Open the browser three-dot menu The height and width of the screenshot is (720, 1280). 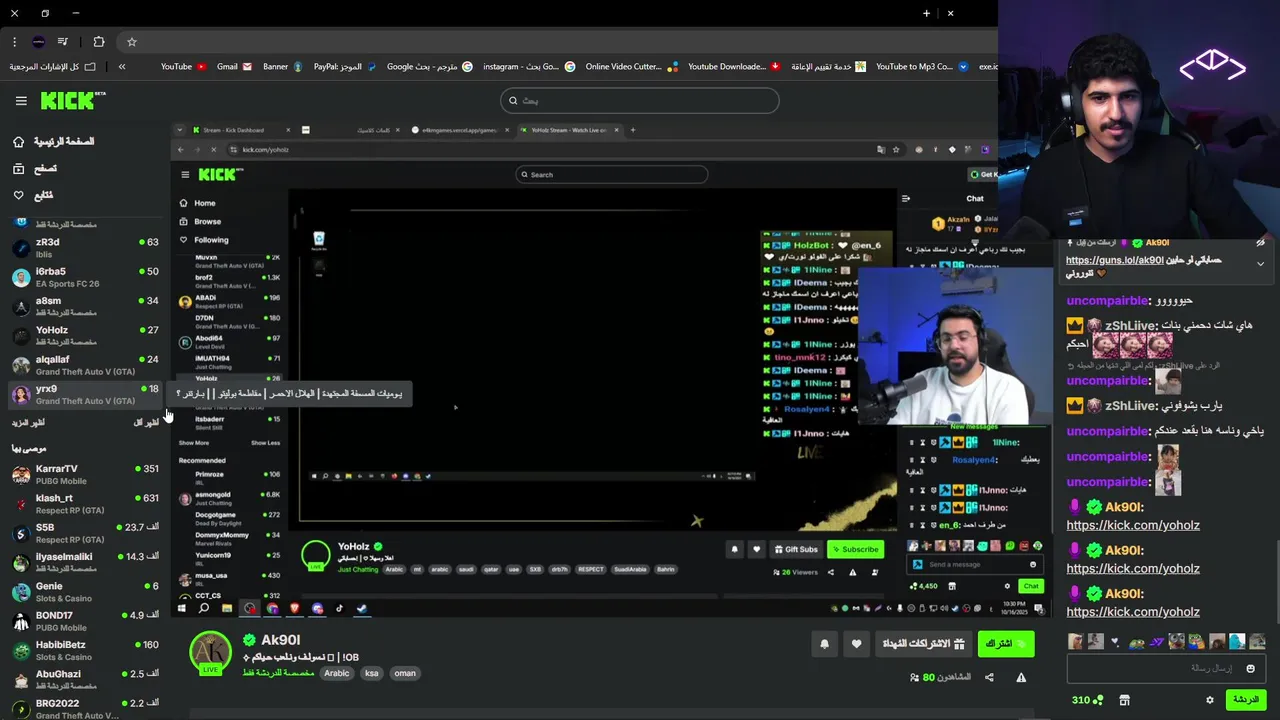click(14, 42)
